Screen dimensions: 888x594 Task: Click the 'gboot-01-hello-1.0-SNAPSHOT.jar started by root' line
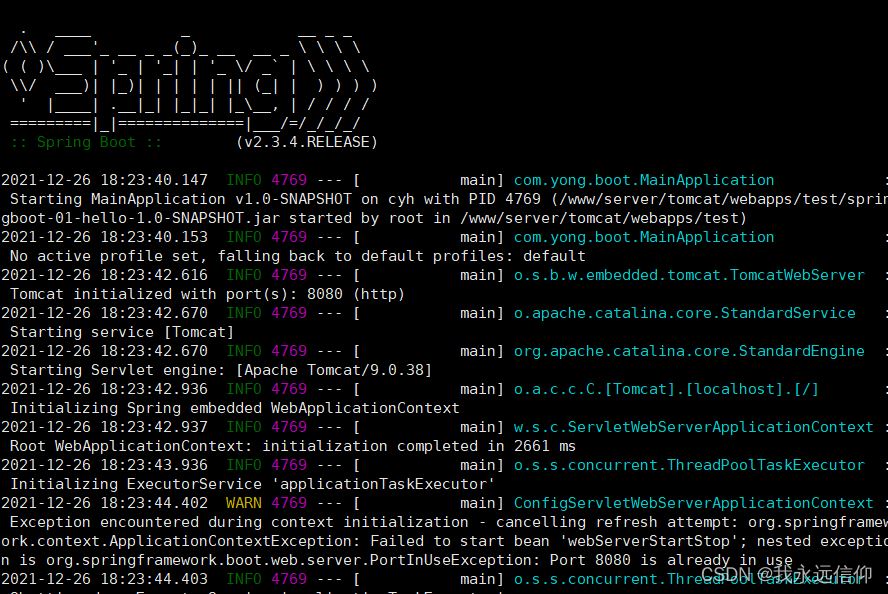click(x=374, y=218)
